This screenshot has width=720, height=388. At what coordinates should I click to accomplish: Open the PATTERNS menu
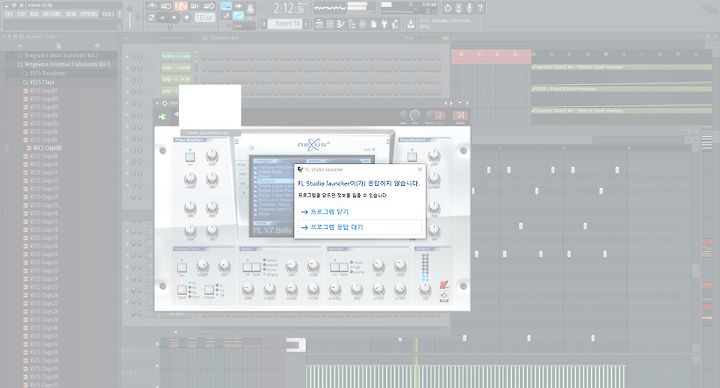[x=52, y=14]
